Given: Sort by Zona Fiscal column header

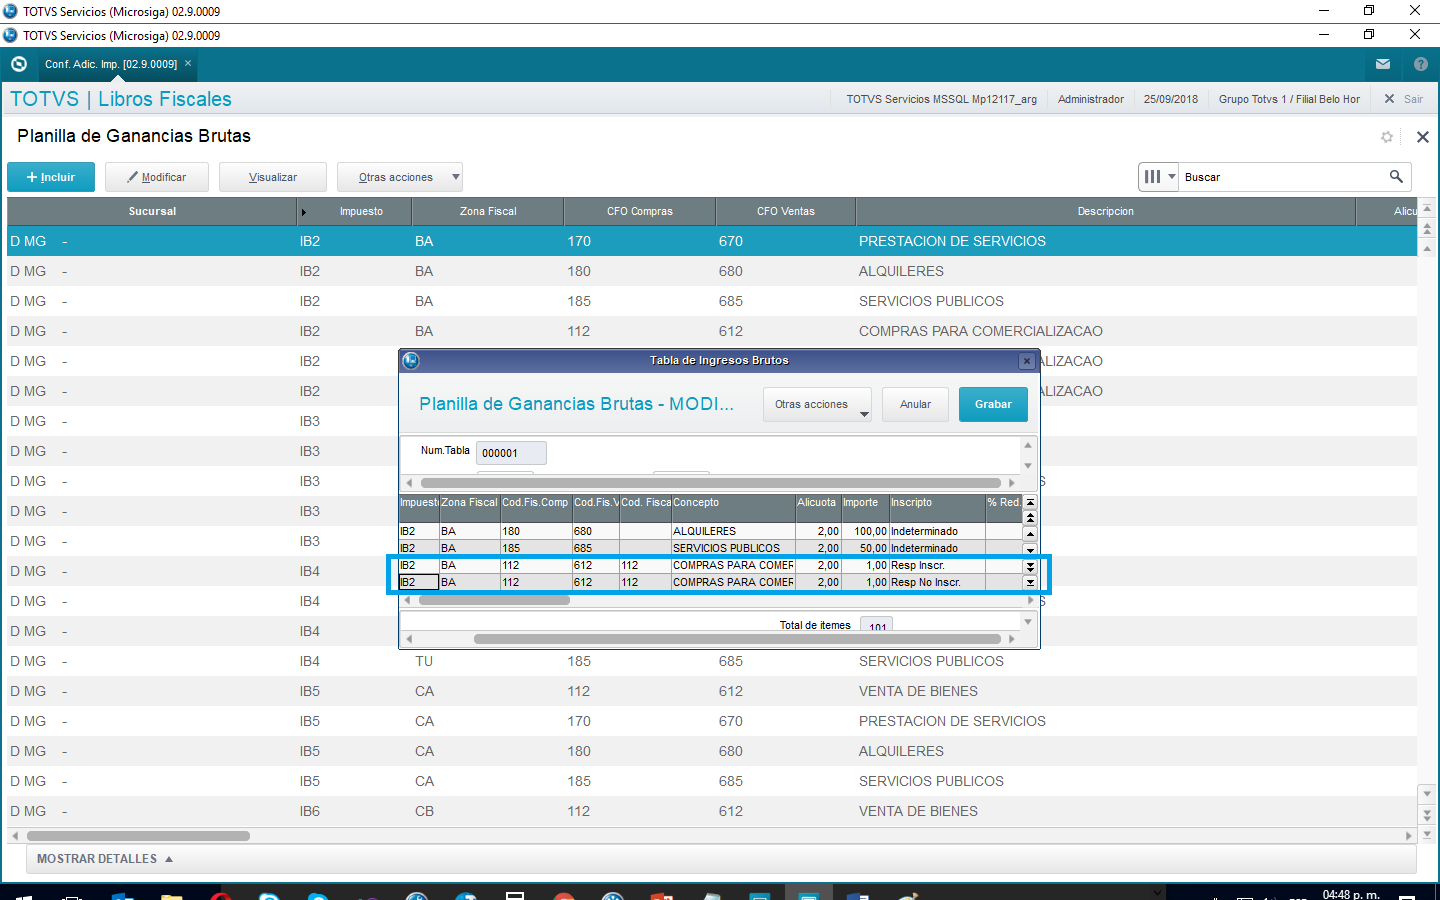Looking at the screenshot, I should click(x=488, y=212).
